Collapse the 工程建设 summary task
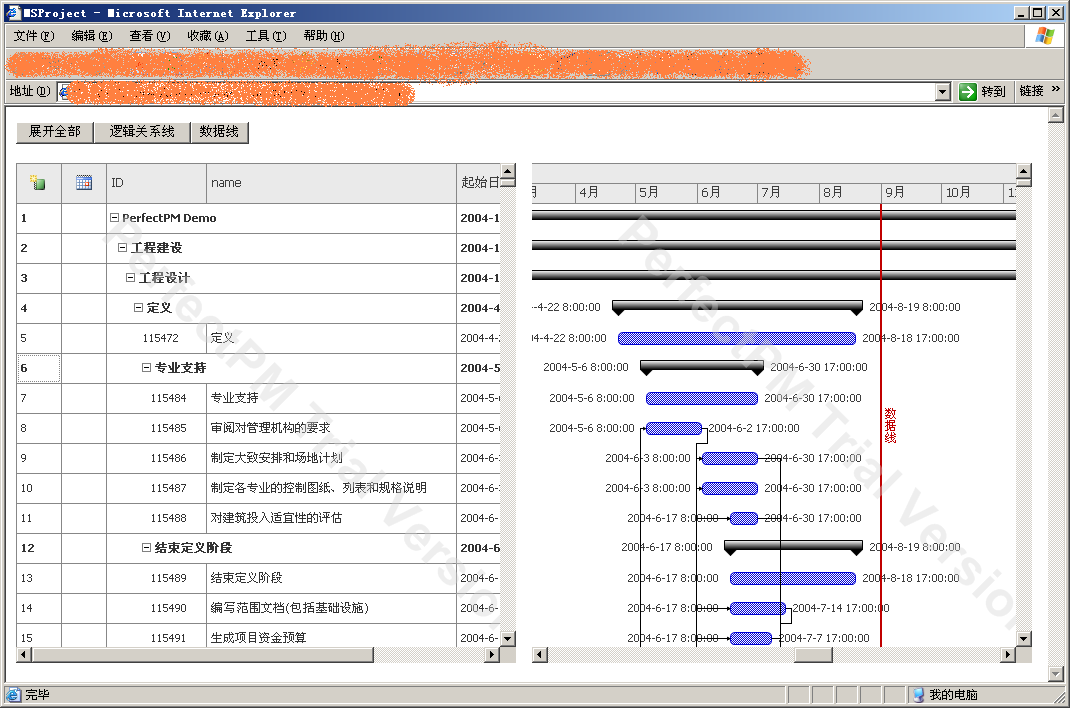 point(123,248)
